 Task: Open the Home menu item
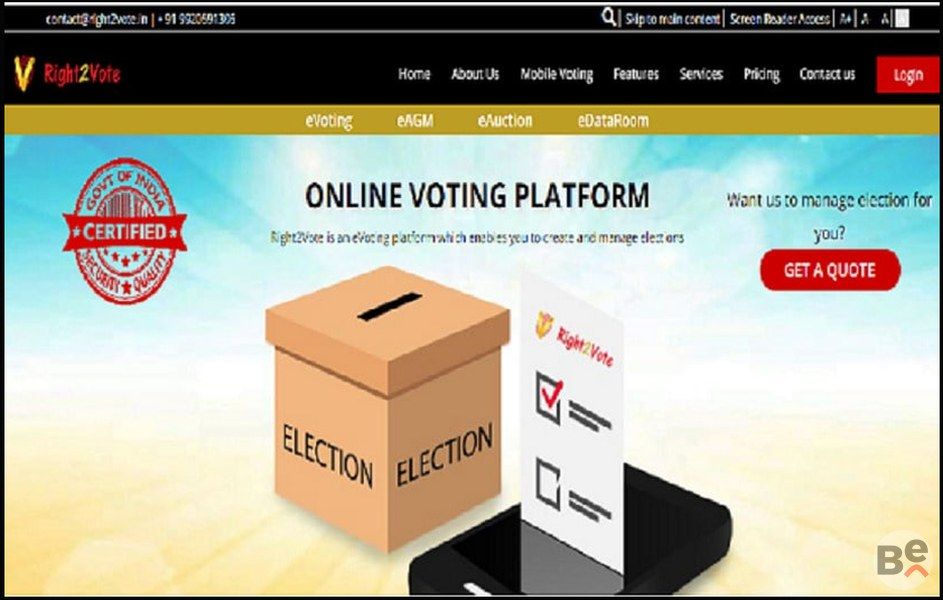[414, 74]
